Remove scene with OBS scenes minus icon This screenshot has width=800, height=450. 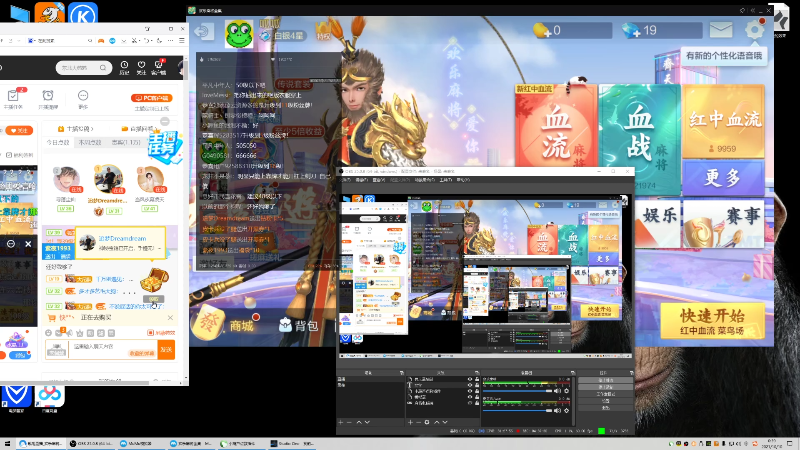[x=349, y=422]
